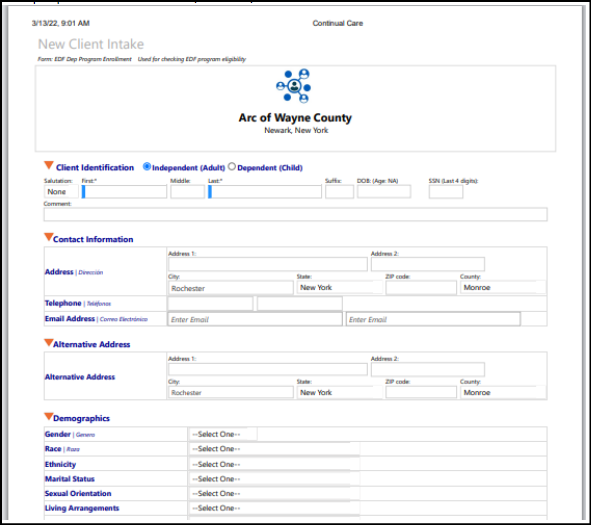Click the 3/13/22, 9:01 AM timestamp
Image resolution: width=591 pixels, height=525 pixels.
61,23
